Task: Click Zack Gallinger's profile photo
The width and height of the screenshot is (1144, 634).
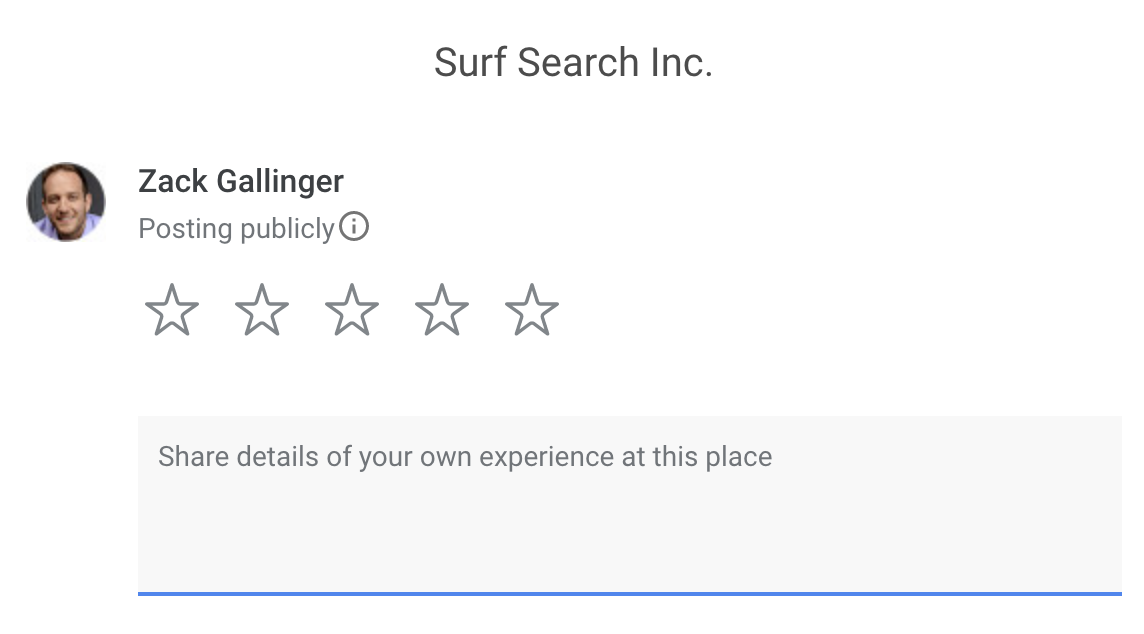Action: coord(66,201)
